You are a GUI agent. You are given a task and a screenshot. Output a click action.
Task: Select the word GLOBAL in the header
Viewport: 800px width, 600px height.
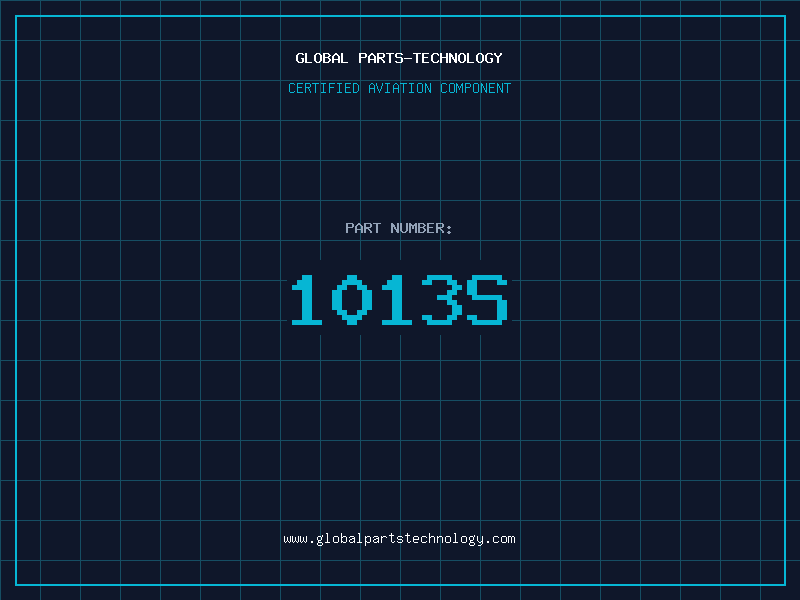321,58
